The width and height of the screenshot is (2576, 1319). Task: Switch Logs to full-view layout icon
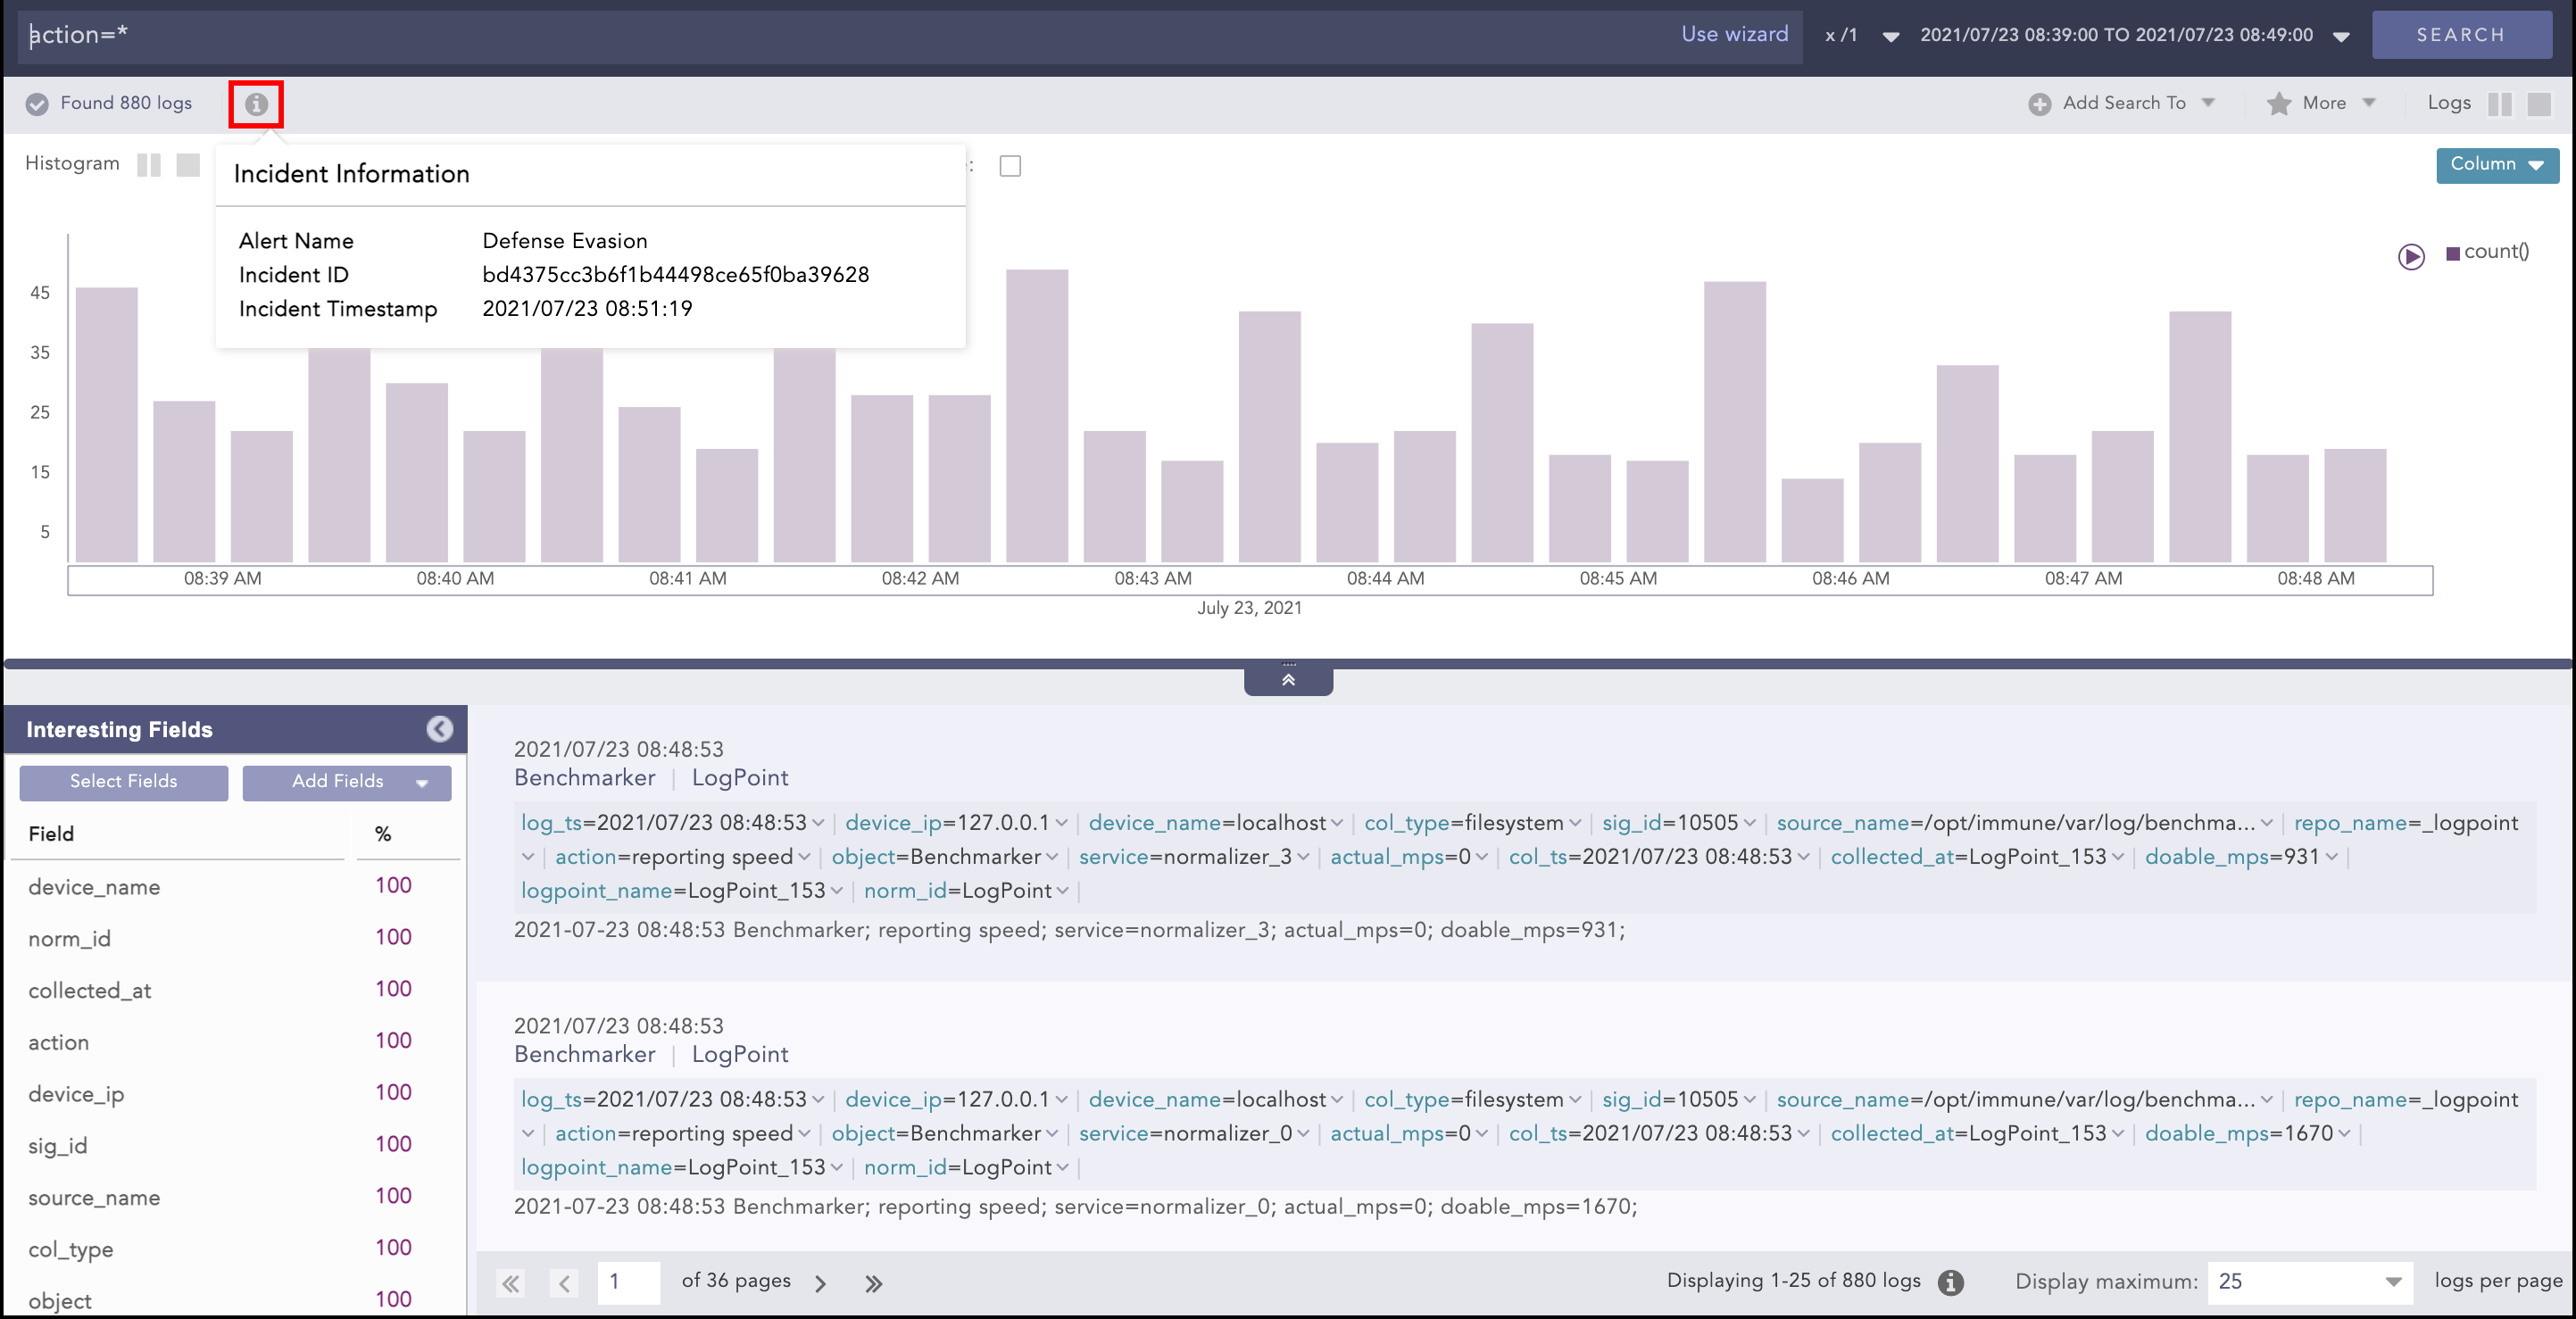click(x=2538, y=104)
